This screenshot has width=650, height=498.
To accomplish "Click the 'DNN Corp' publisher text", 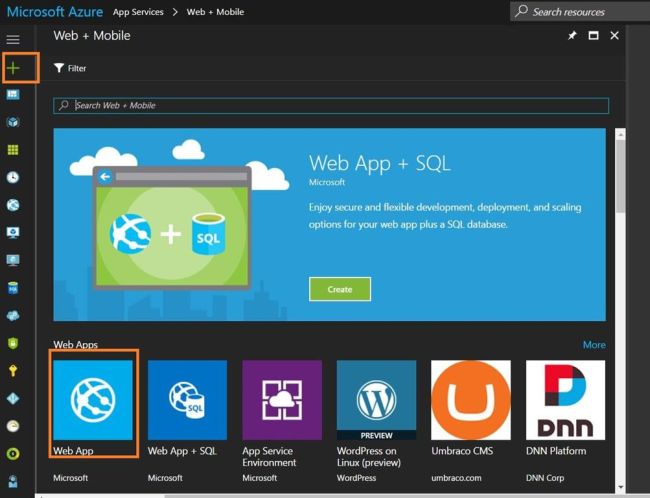I will 545,478.
